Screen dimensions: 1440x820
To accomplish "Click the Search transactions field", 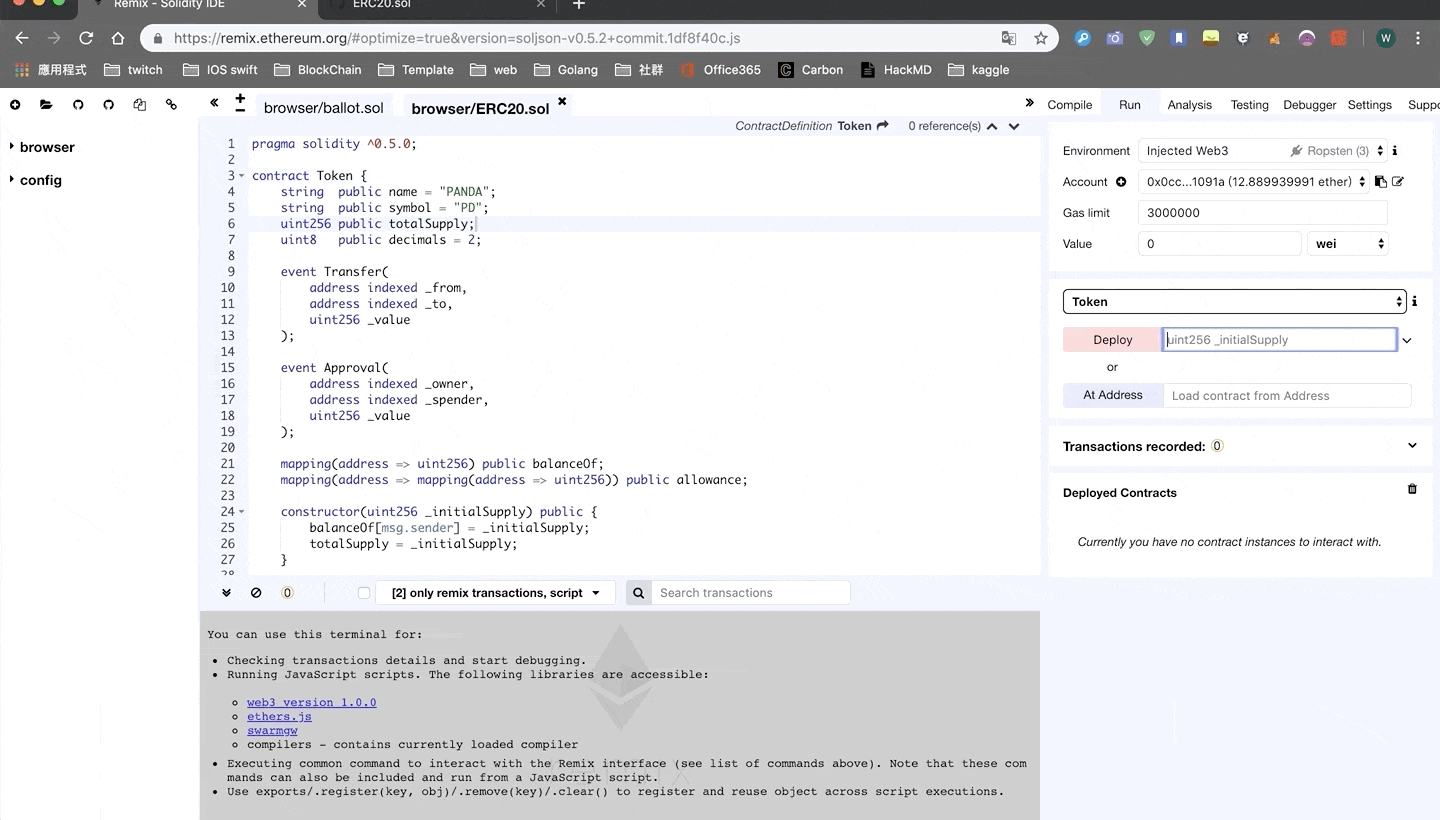I will 750,593.
